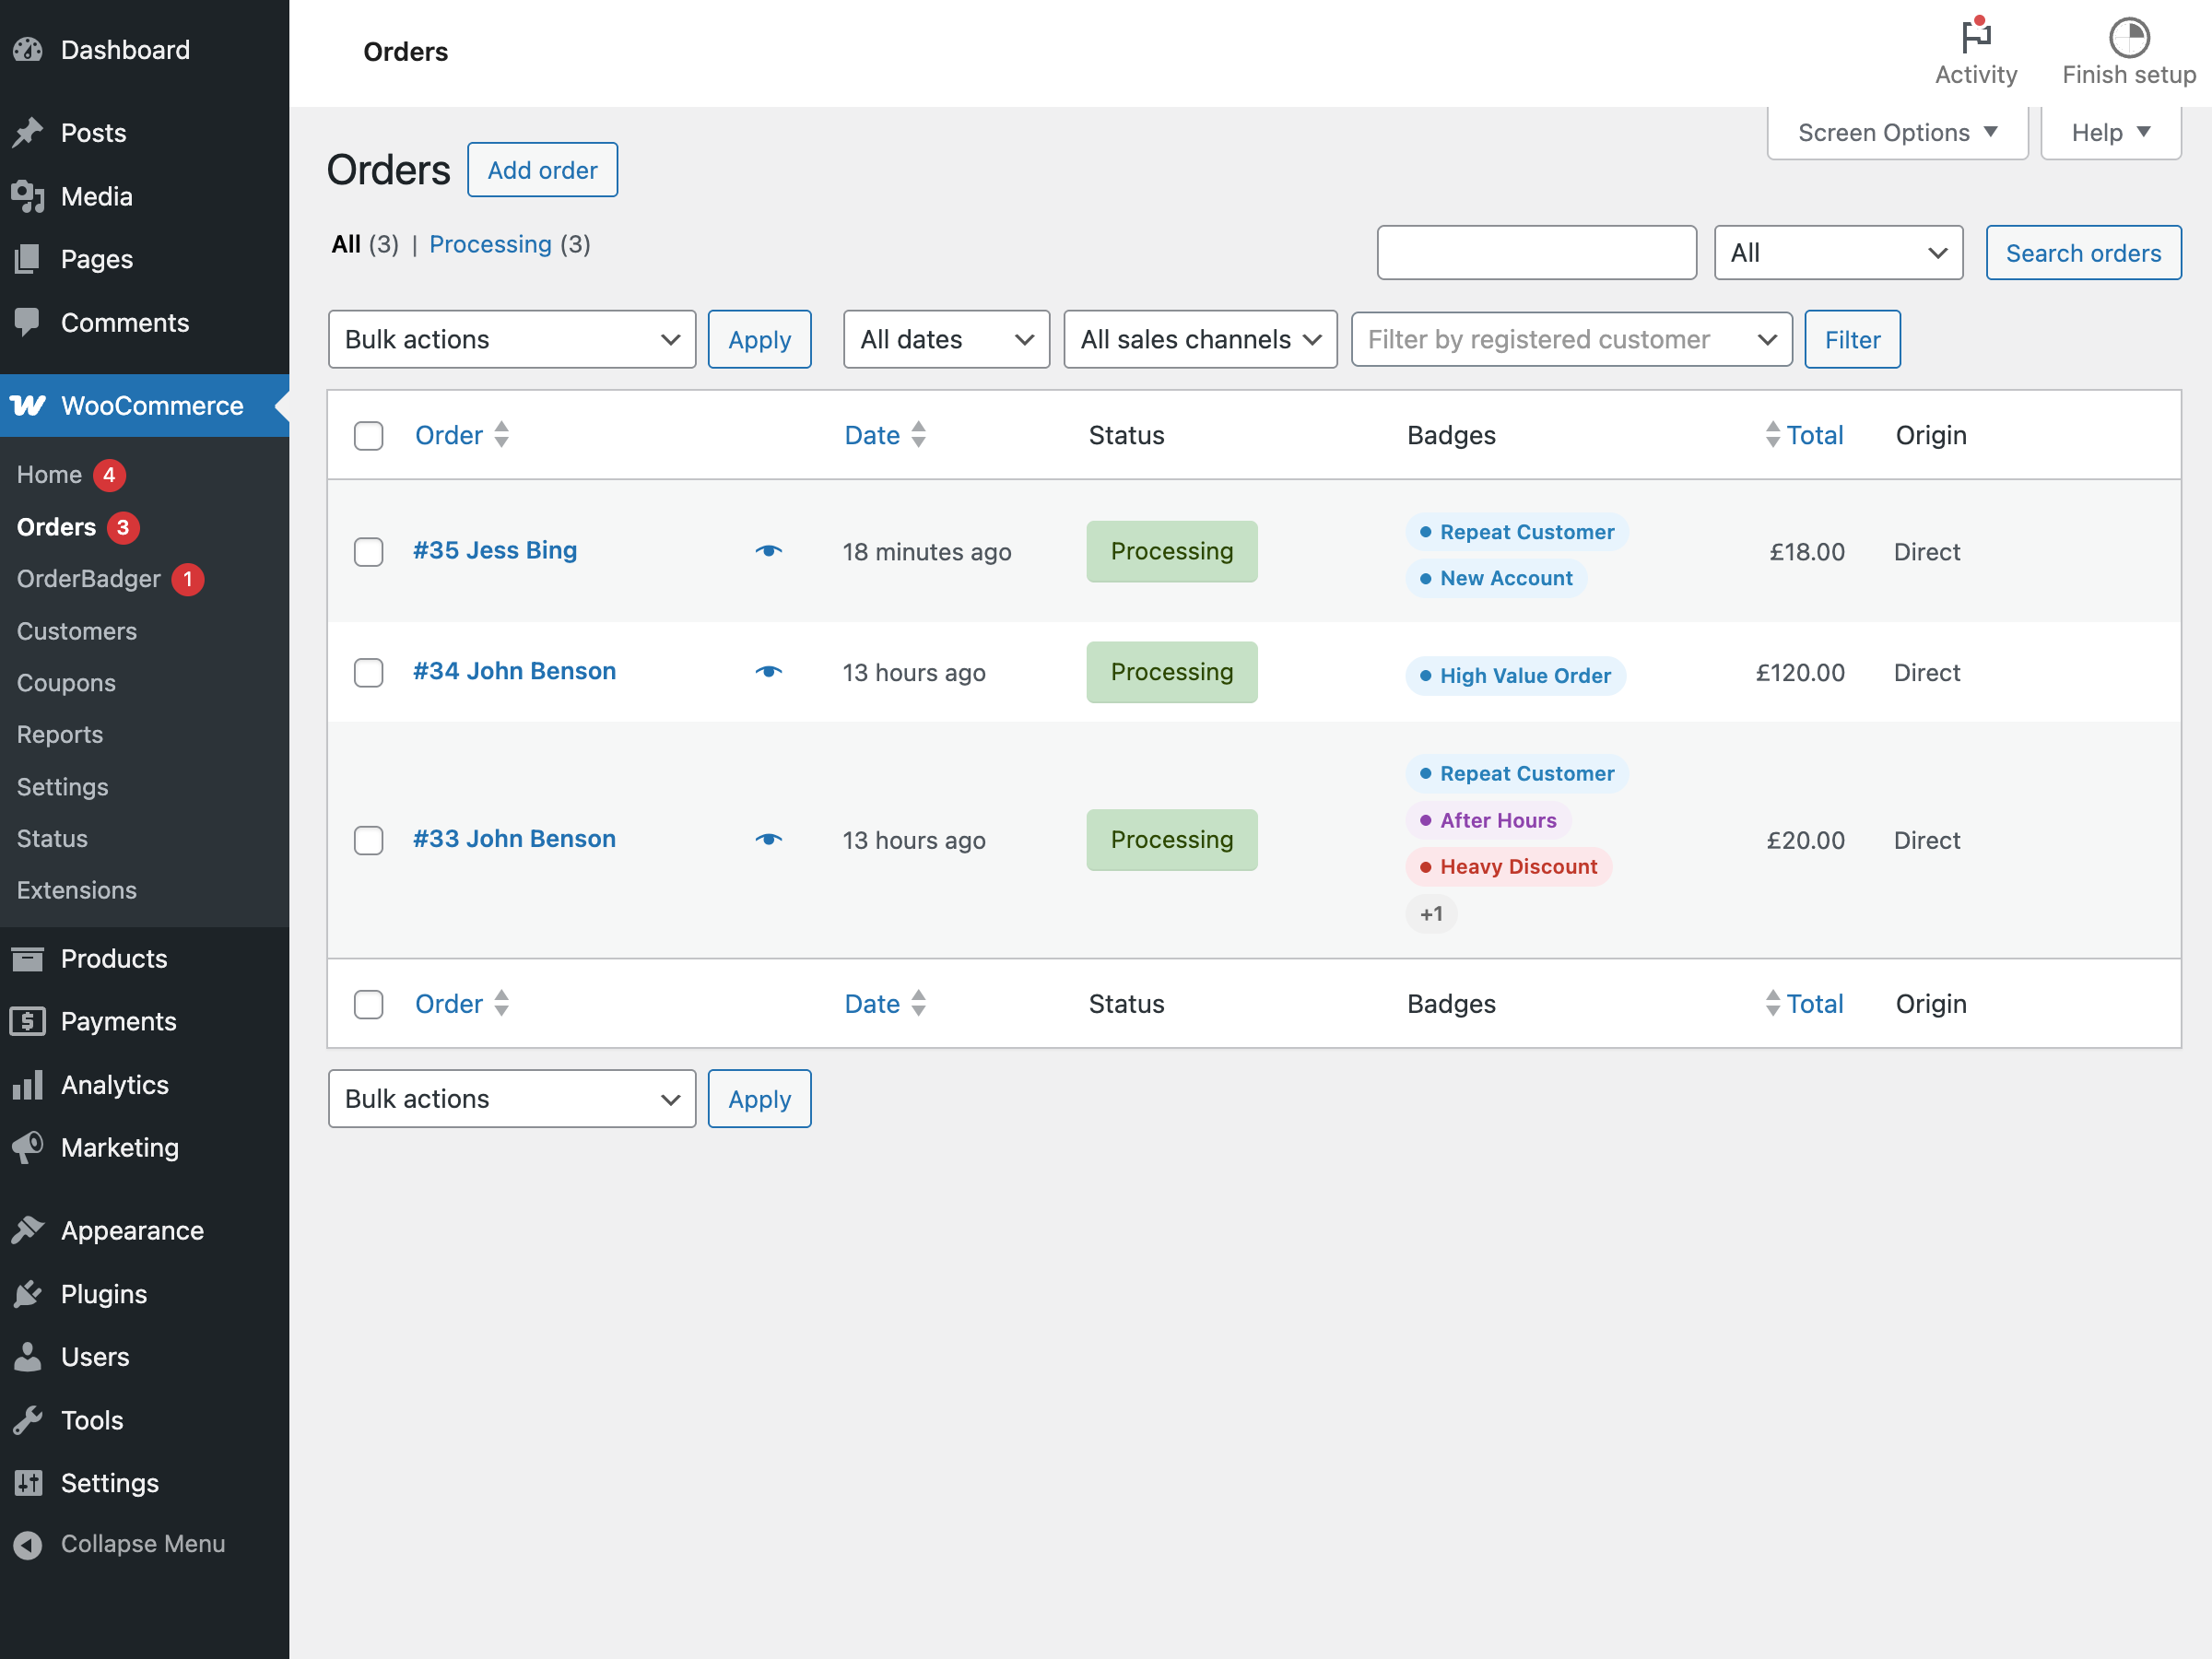Open OrderBadger in the WooCommerce submenu
Image resolution: width=2212 pixels, height=1659 pixels.
(x=89, y=579)
